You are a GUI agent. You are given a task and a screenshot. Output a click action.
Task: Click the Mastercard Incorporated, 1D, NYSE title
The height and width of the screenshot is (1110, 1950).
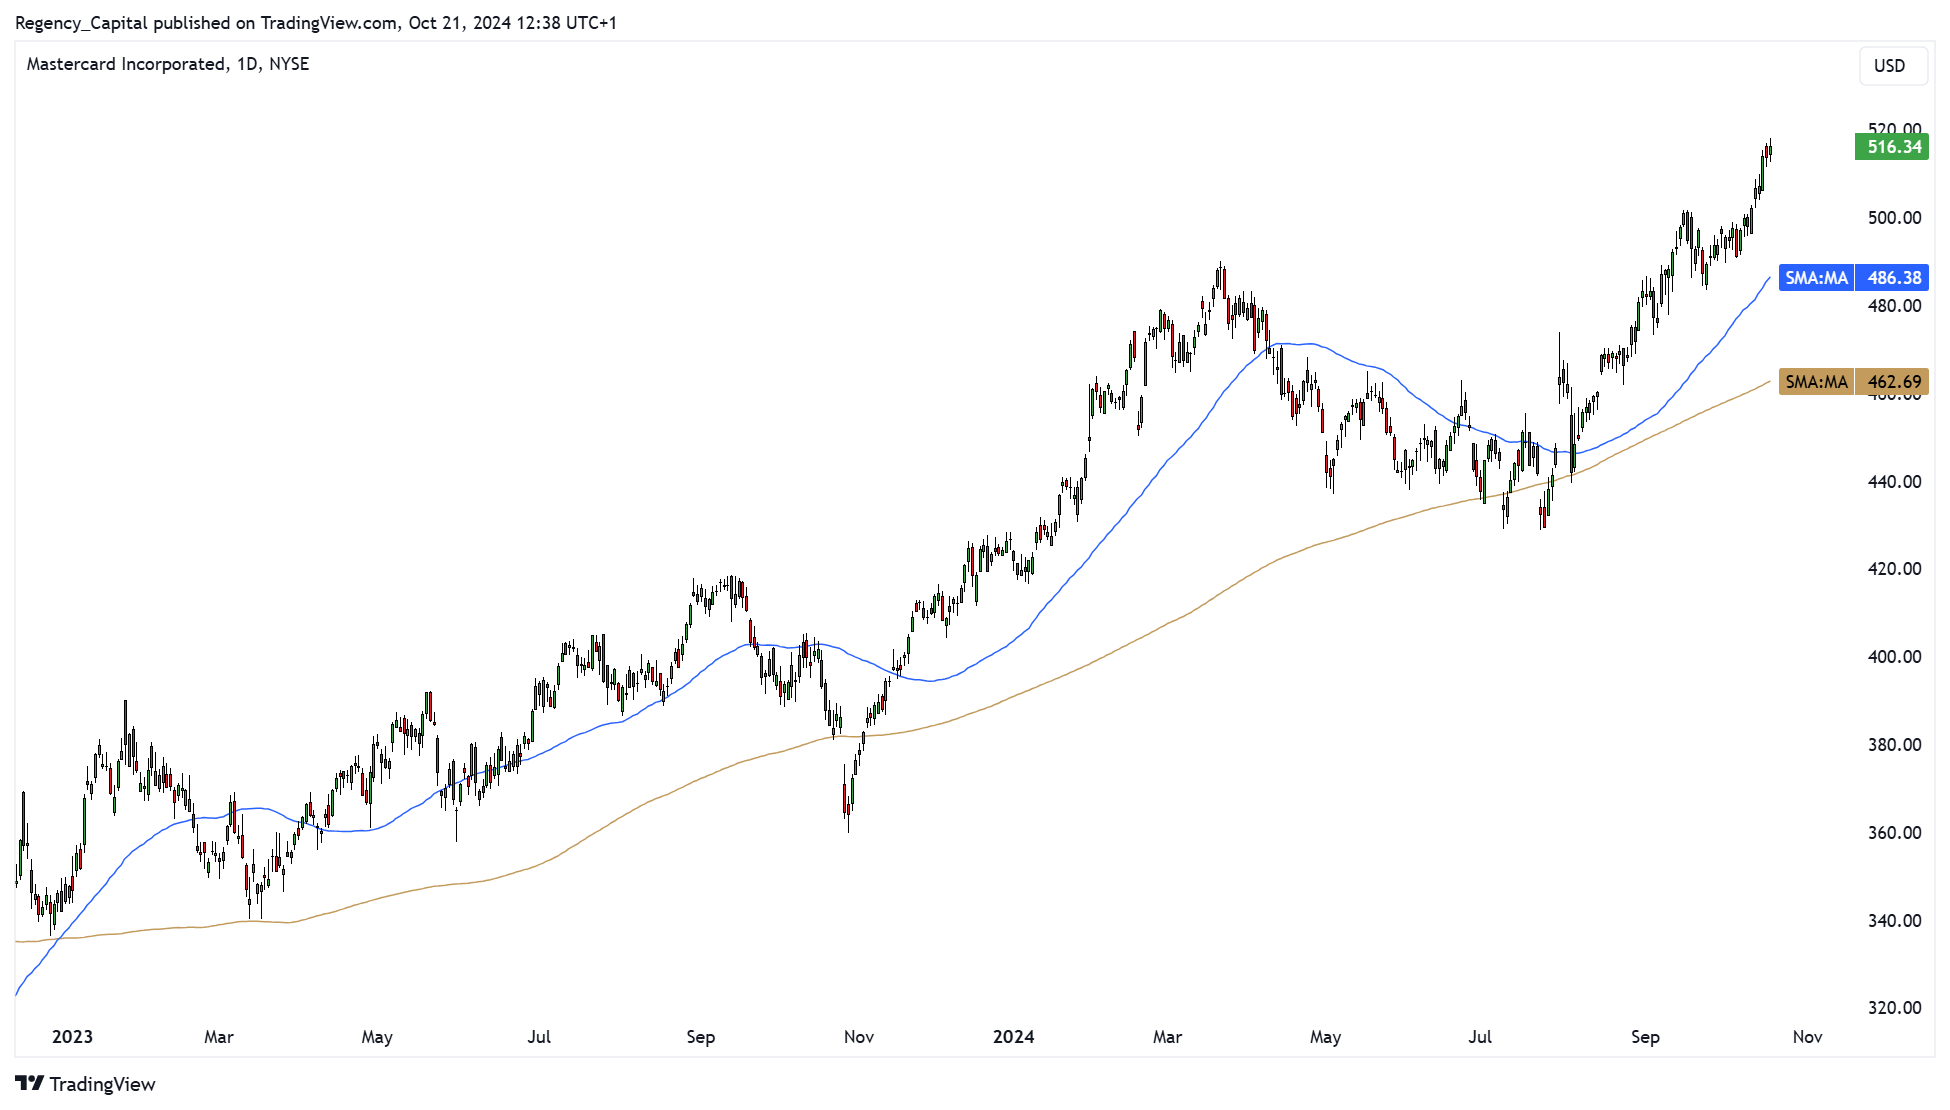tap(168, 64)
